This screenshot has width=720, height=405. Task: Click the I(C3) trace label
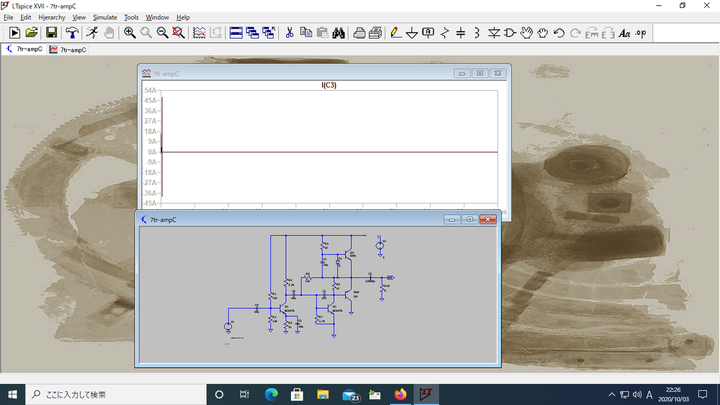328,85
